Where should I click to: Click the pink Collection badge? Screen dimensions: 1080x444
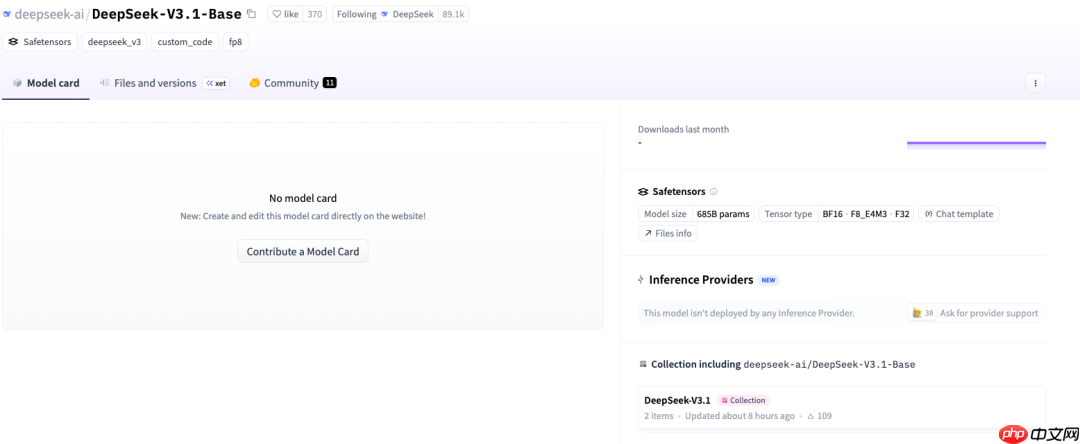coord(743,400)
